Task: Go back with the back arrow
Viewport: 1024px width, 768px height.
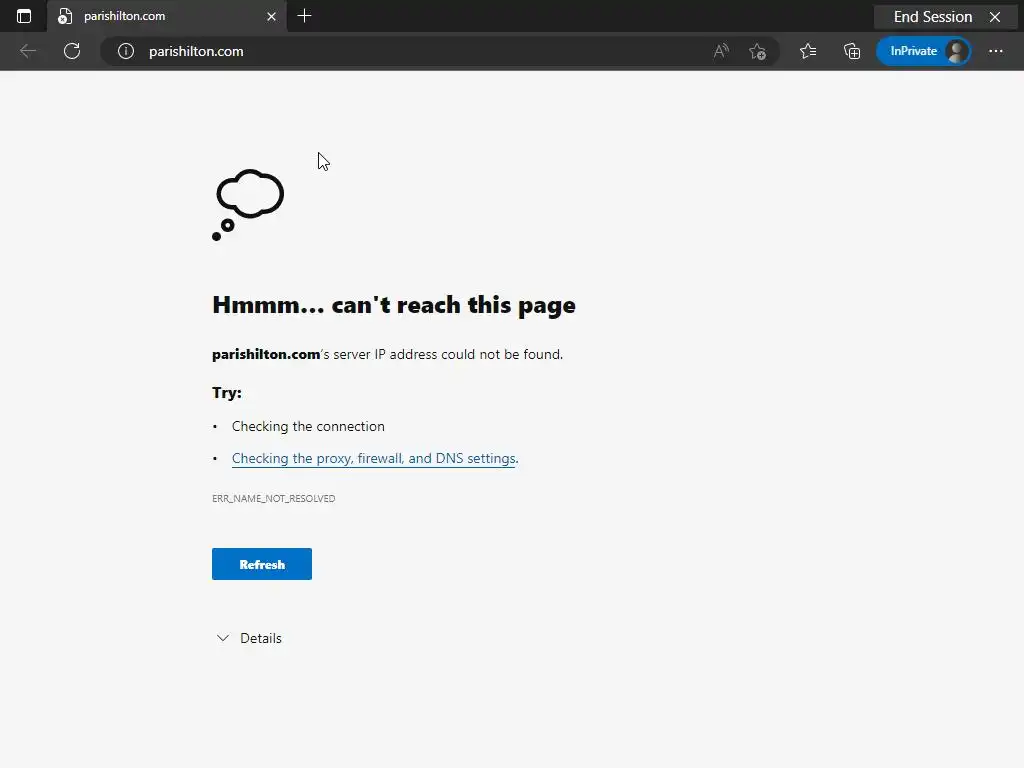Action: click(28, 51)
